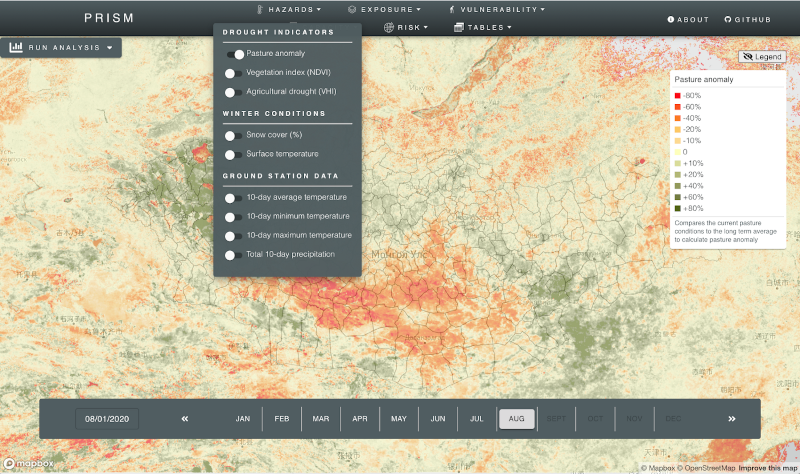The width and height of the screenshot is (800, 474).
Task: Go to next year with double-right arrow
Action: click(x=732, y=418)
